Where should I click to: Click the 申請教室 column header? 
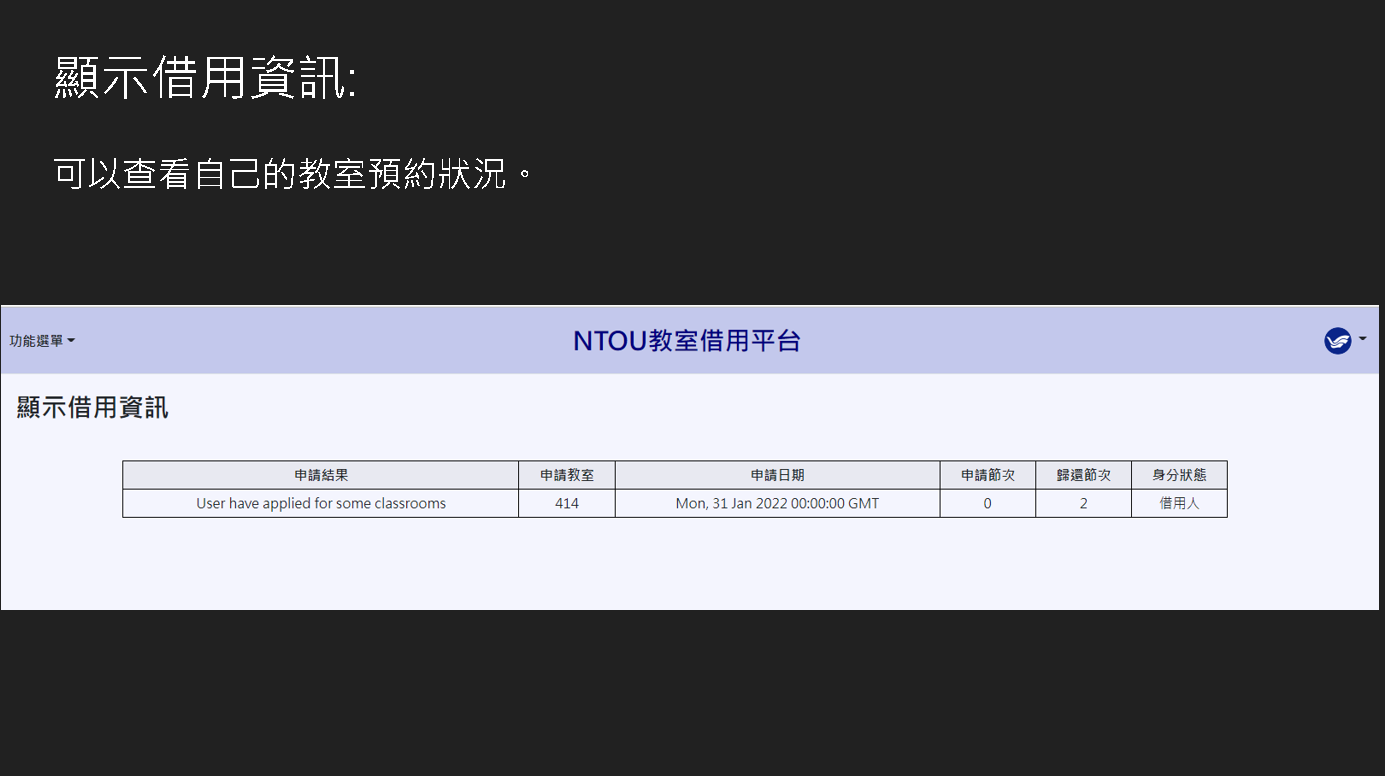(567, 475)
